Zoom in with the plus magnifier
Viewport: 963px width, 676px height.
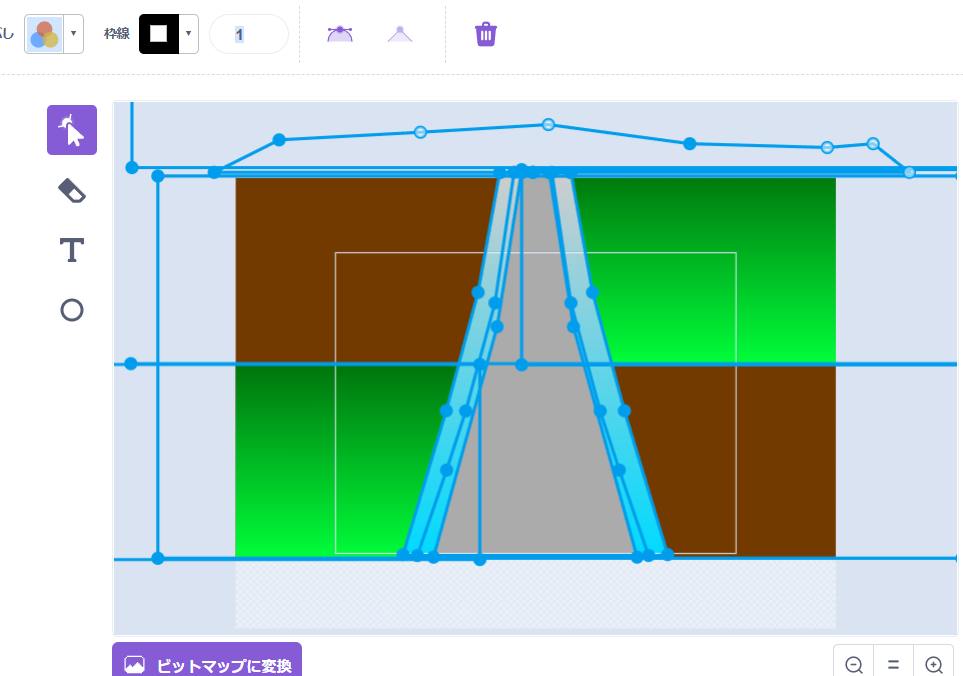pos(933,664)
